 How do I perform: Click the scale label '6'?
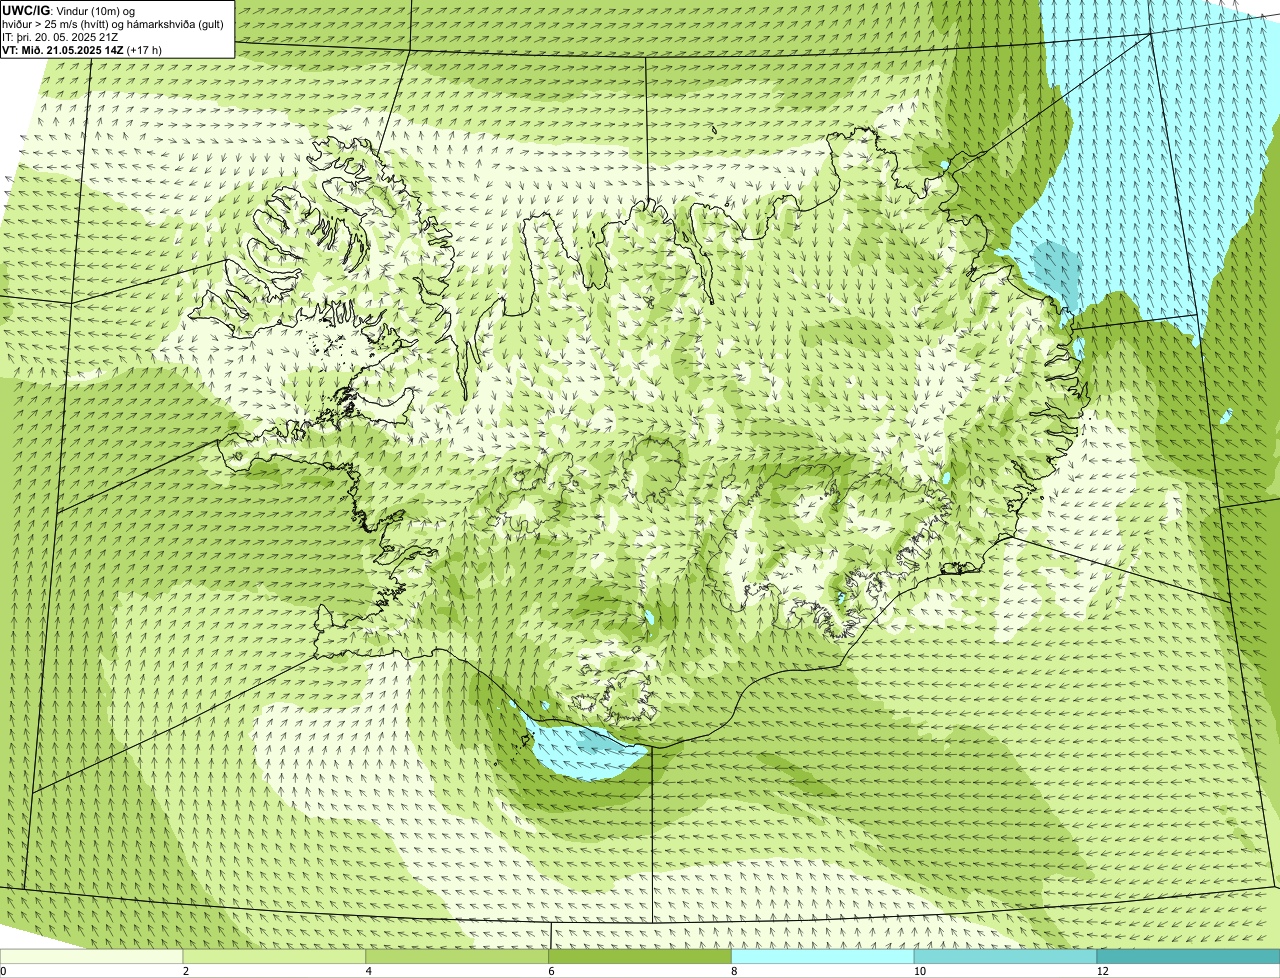coord(552,971)
